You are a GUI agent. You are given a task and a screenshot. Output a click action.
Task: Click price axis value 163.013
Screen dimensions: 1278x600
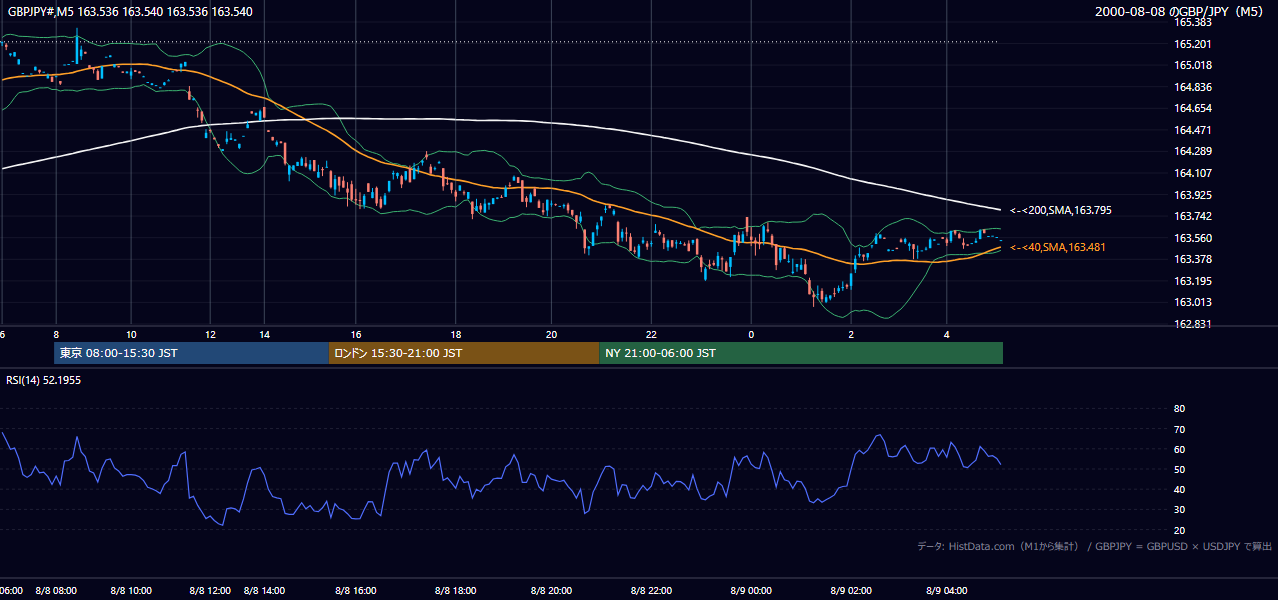click(1192, 302)
